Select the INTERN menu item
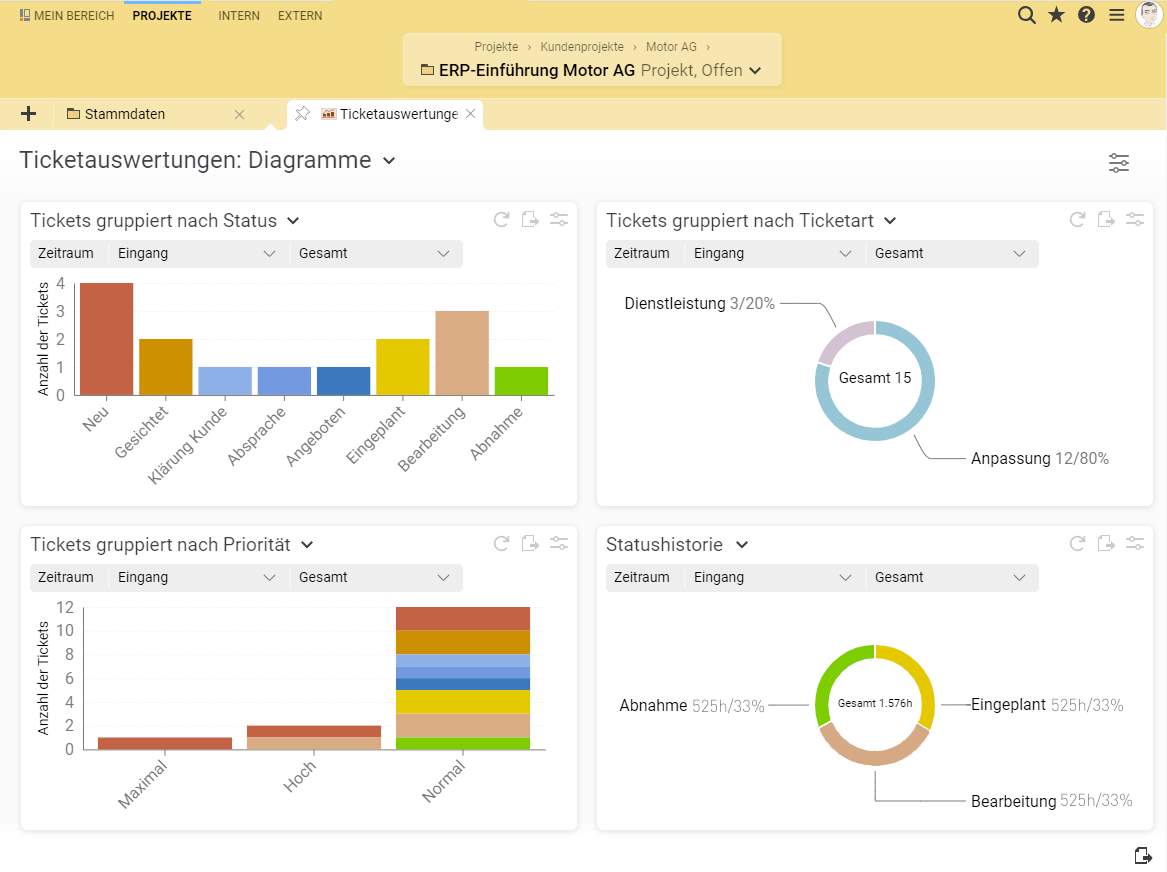The height and width of the screenshot is (872, 1167). tap(239, 16)
